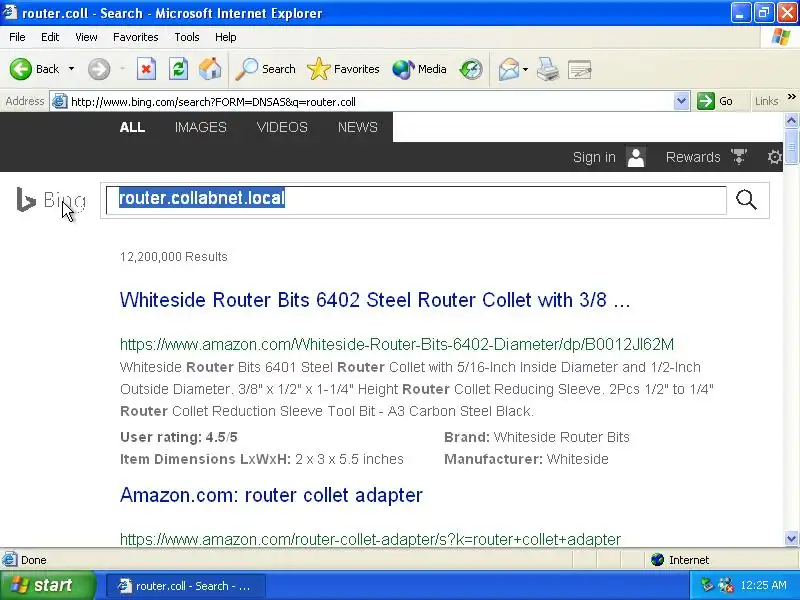
Task: Click the Sign in link
Action: point(594,157)
